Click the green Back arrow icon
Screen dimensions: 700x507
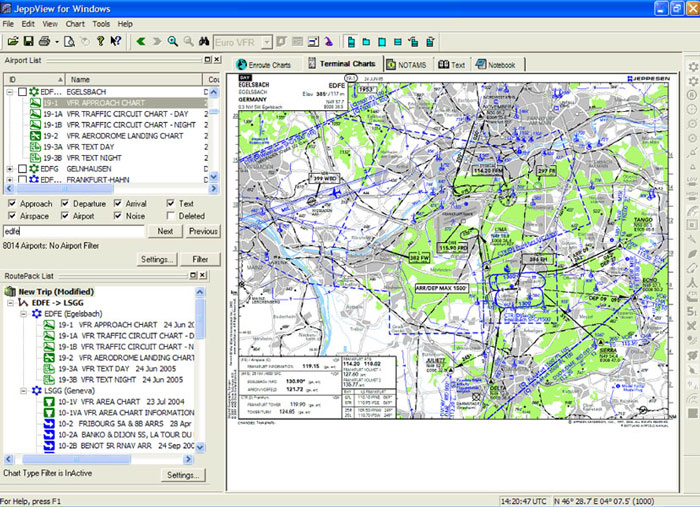pyautogui.click(x=141, y=42)
